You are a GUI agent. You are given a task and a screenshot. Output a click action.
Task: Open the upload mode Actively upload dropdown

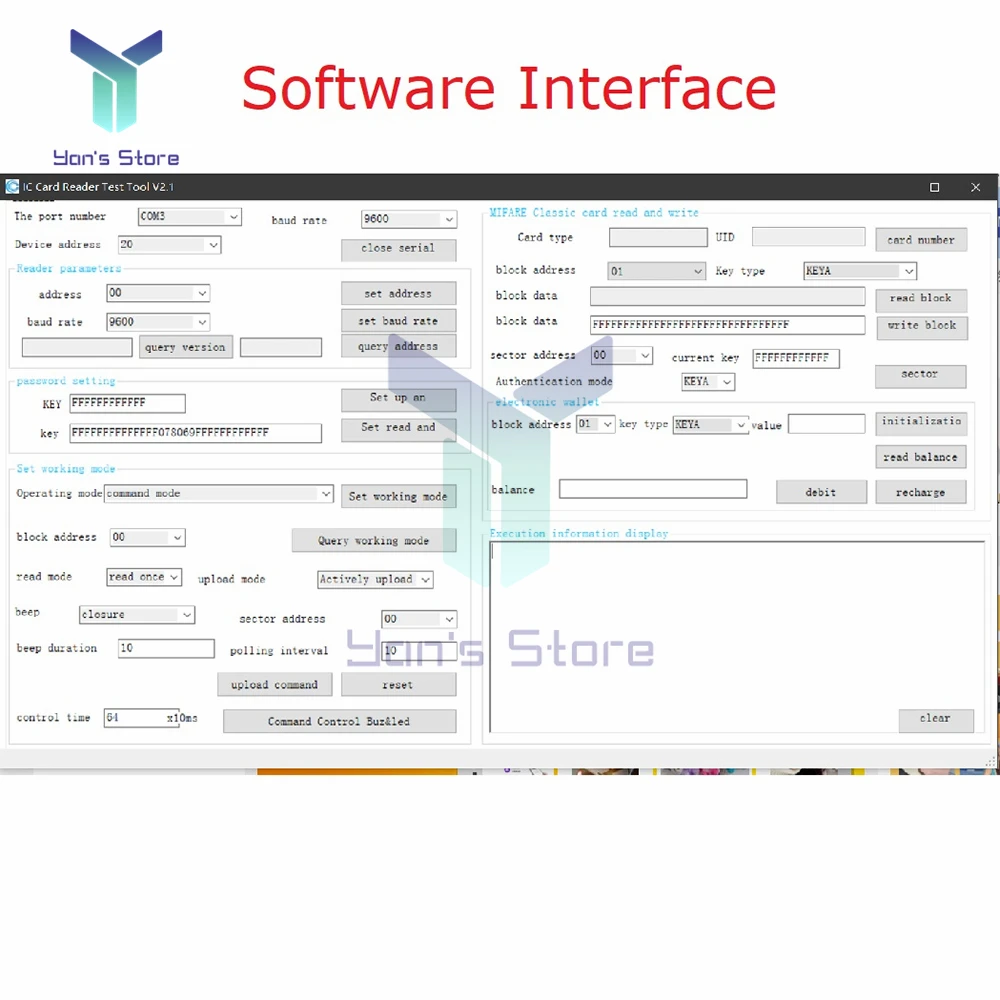(375, 580)
